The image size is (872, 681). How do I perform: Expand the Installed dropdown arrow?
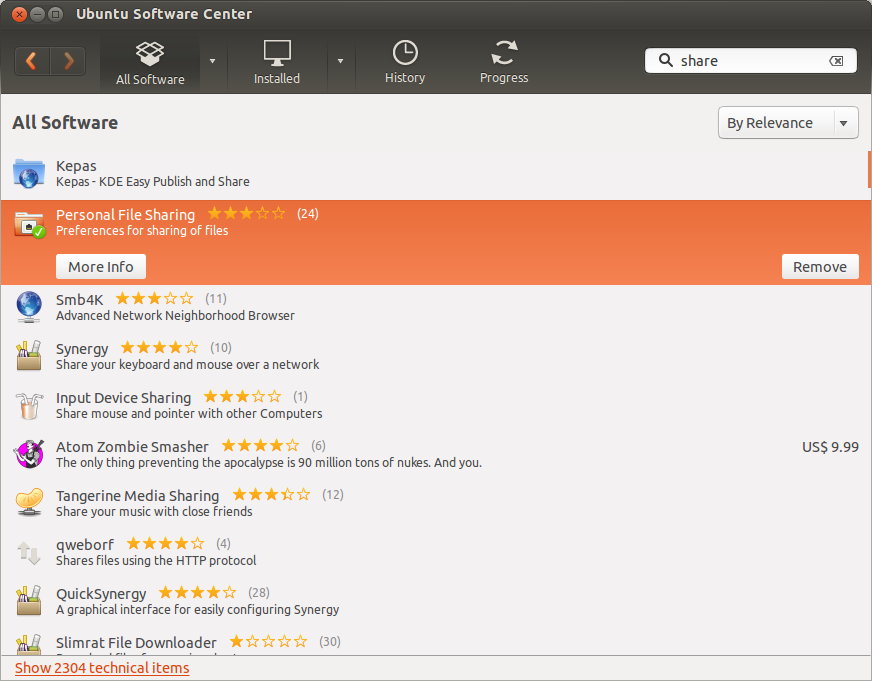click(340, 61)
